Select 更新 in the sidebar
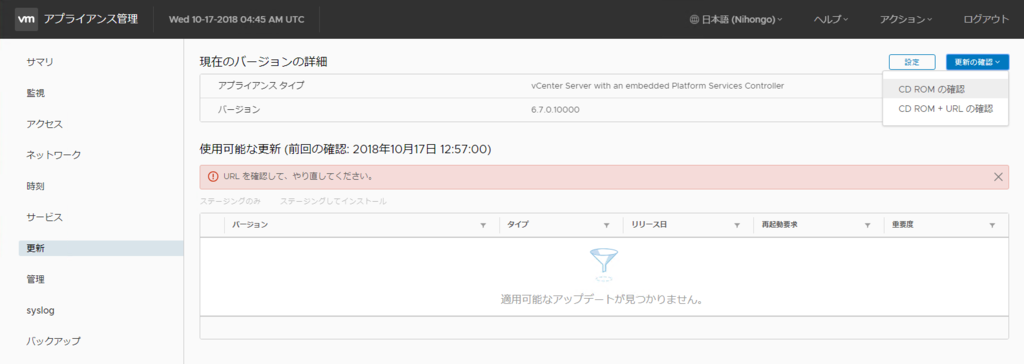The height and width of the screenshot is (364, 1024). [x=101, y=248]
